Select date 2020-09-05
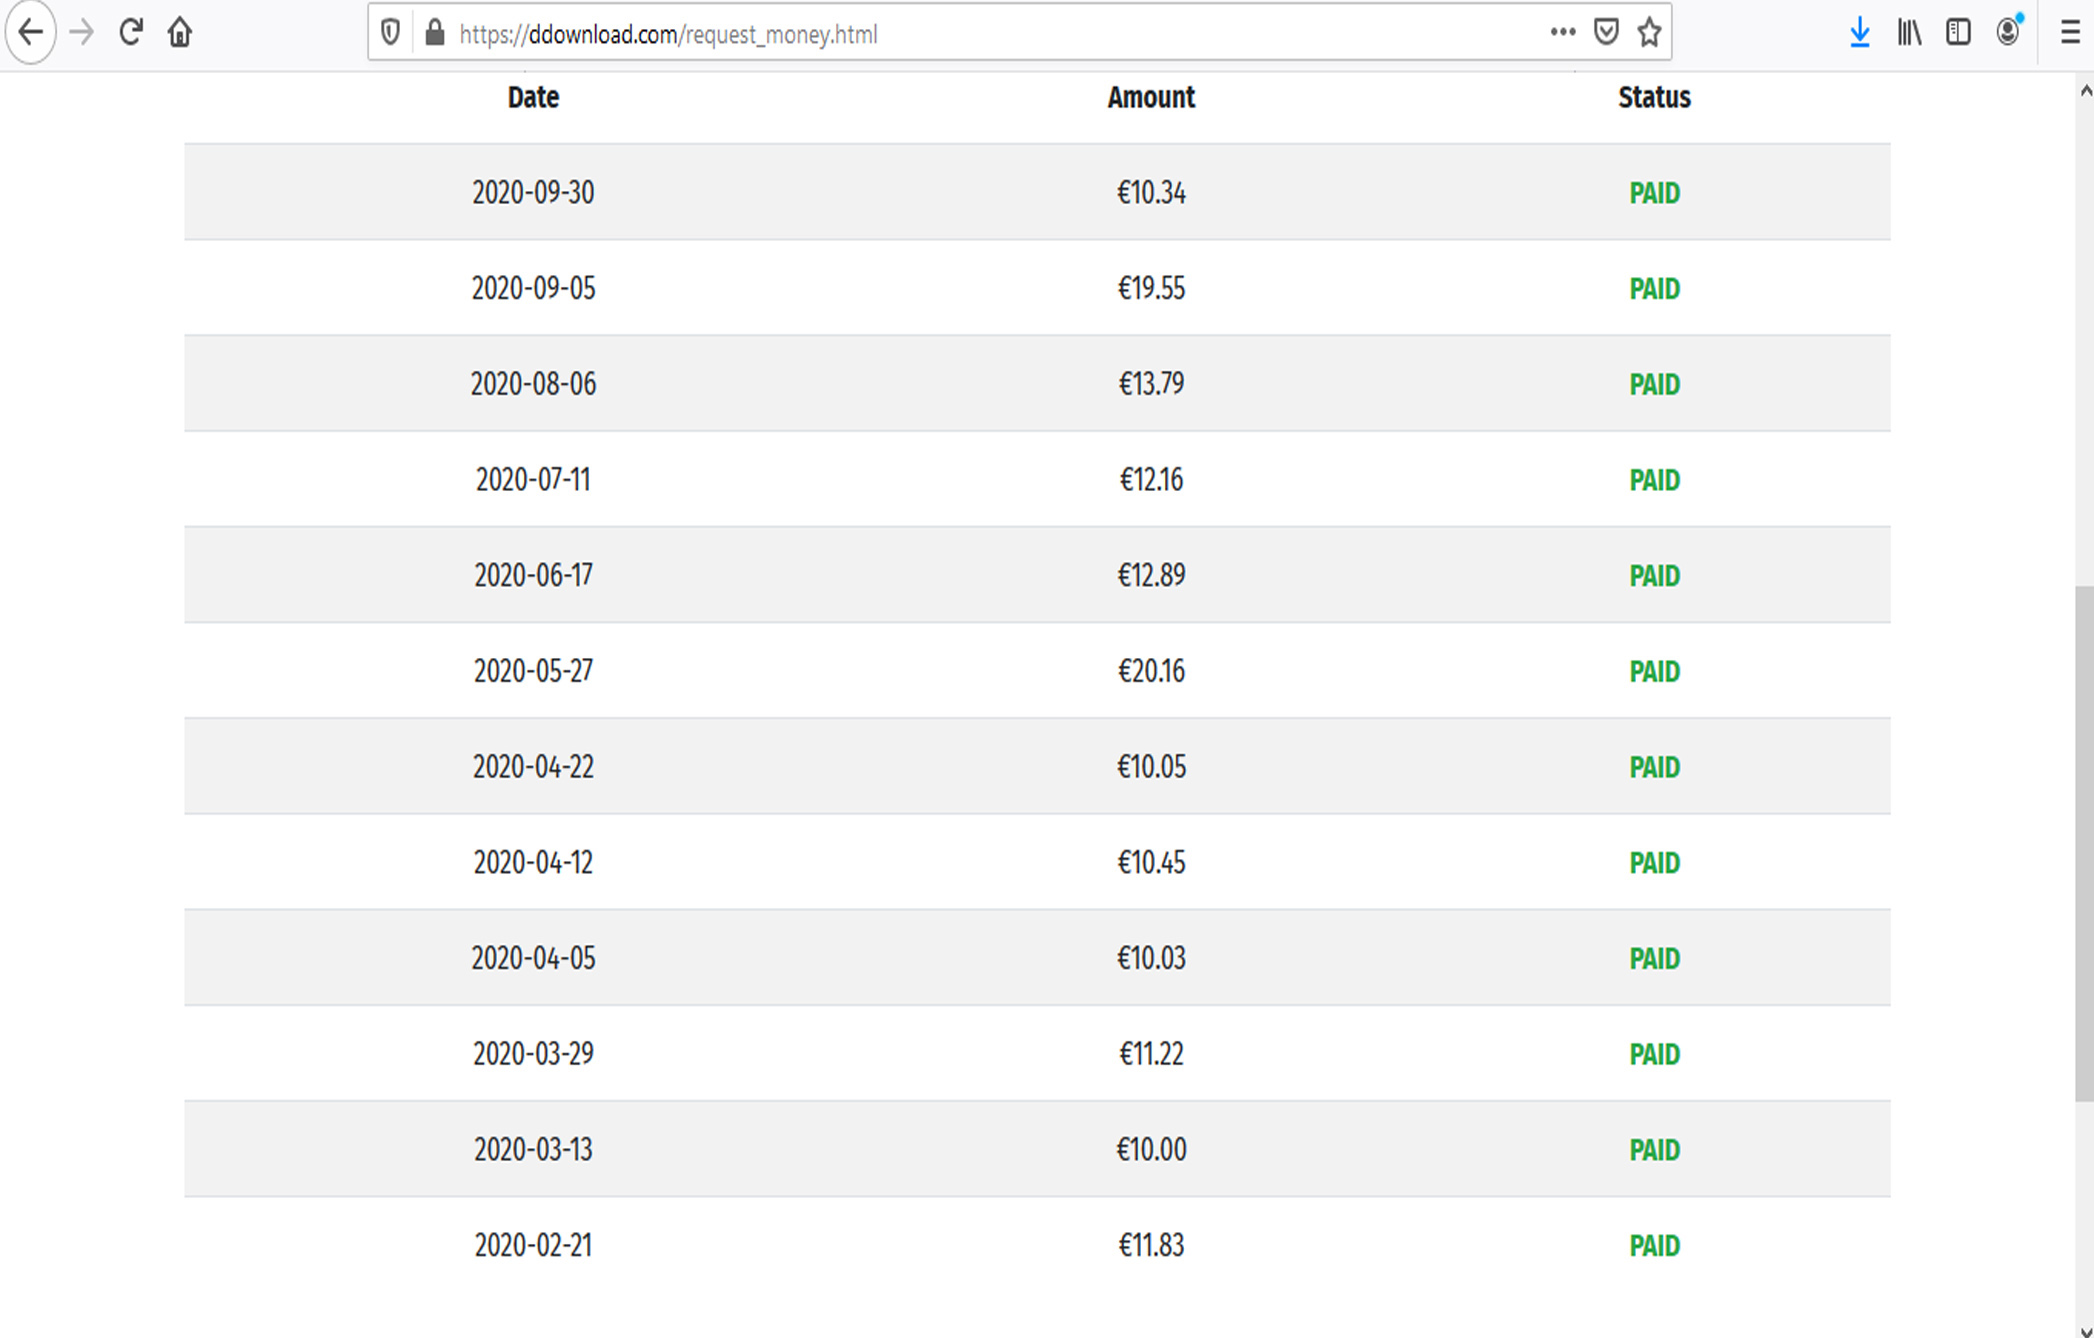Viewport: 2094px width, 1338px height. pyautogui.click(x=533, y=288)
